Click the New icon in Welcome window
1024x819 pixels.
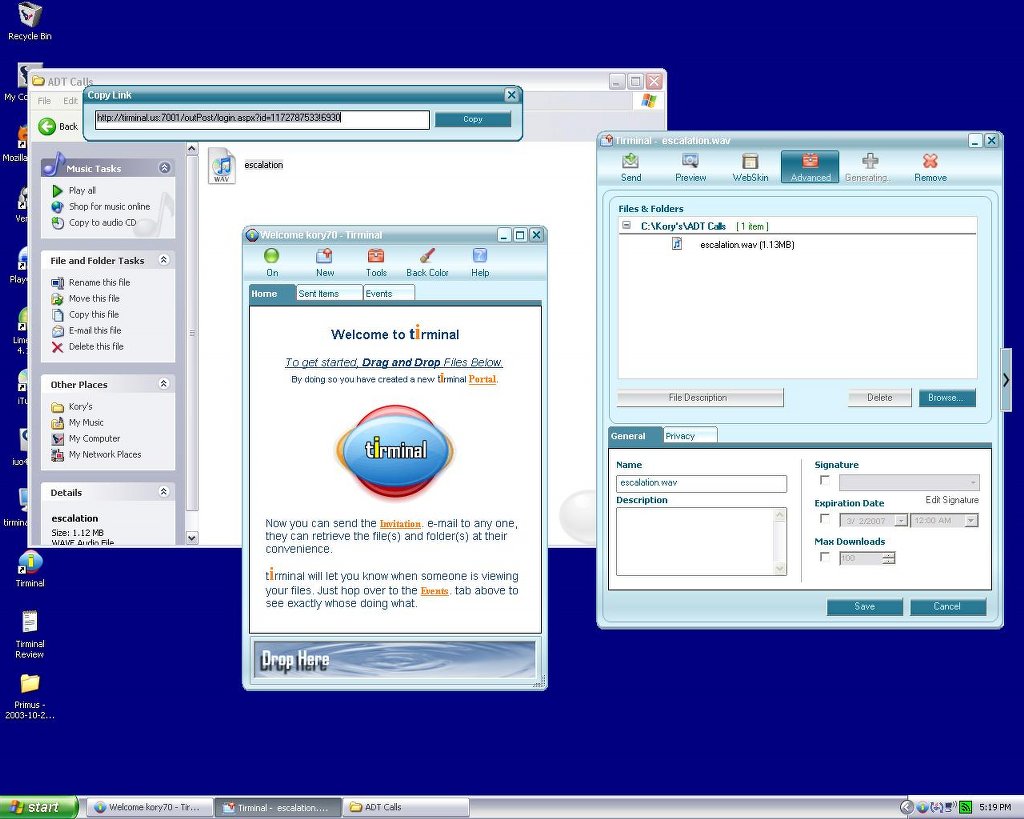tap(325, 255)
